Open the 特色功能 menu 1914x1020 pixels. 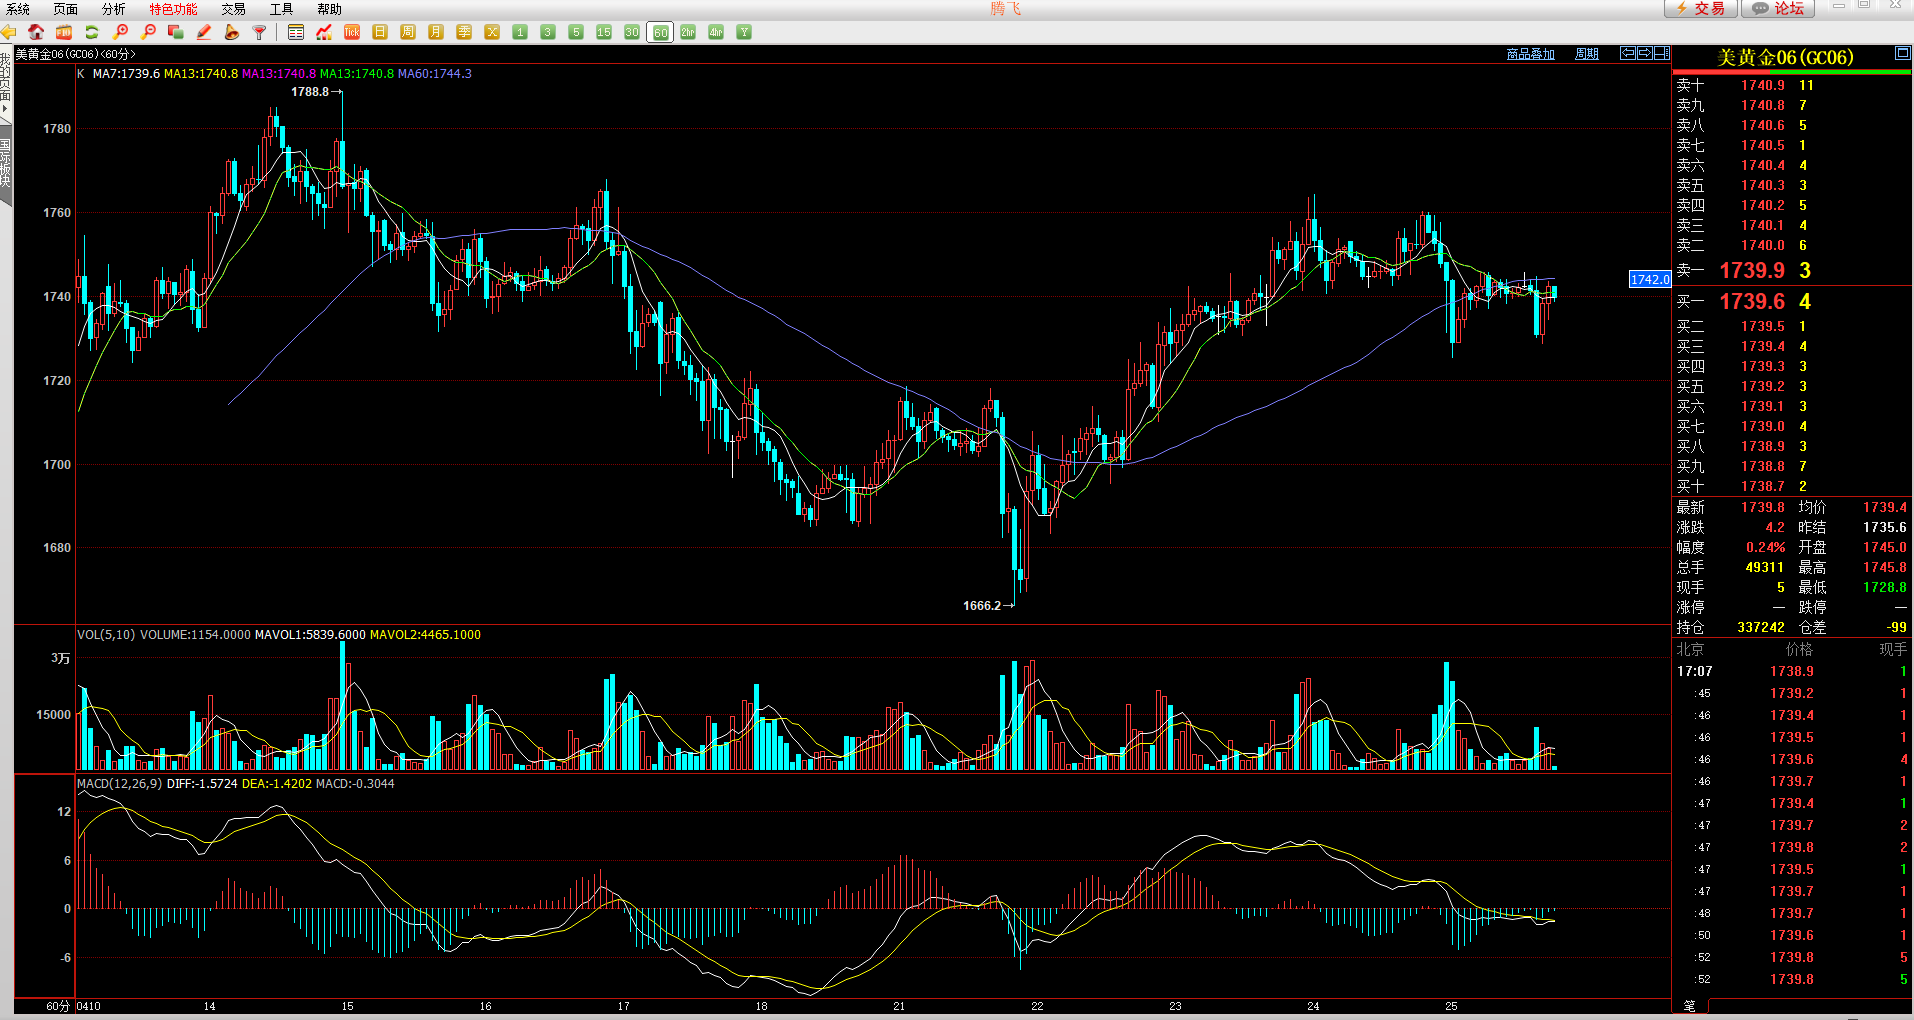[174, 9]
